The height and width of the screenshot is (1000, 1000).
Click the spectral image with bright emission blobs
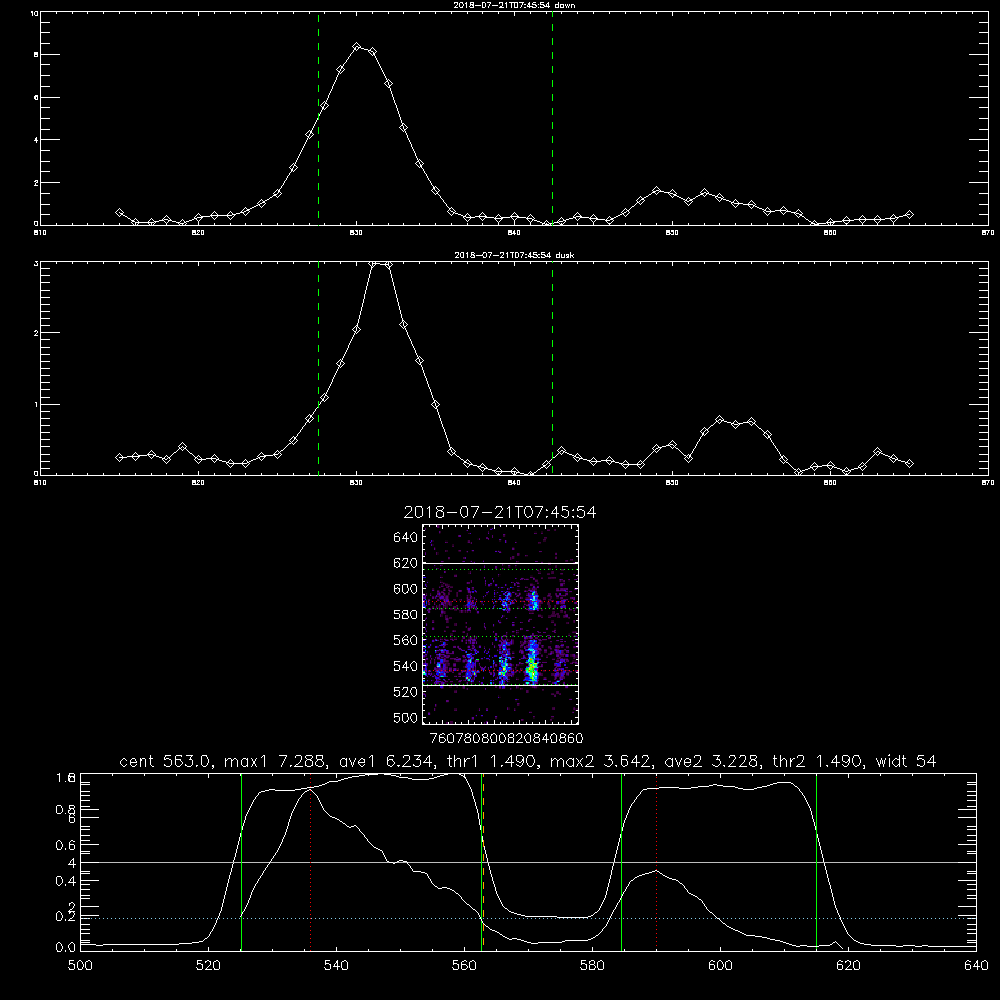pyautogui.click(x=501, y=624)
